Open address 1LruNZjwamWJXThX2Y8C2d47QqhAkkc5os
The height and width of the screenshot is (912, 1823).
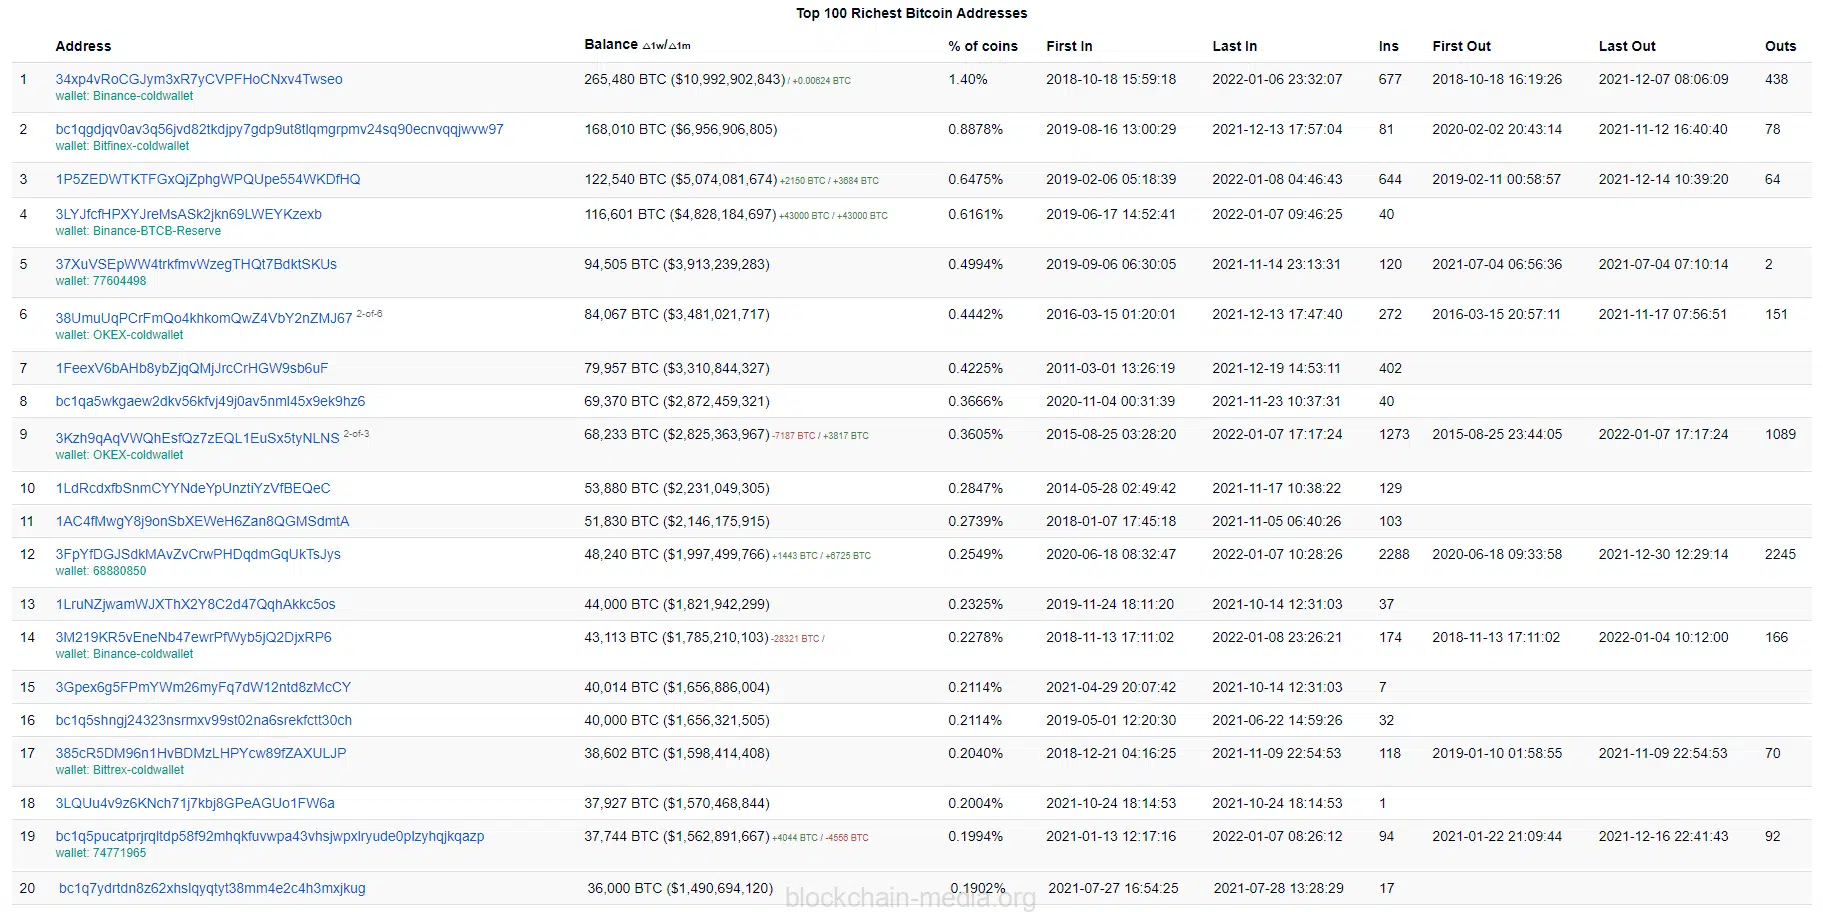click(195, 604)
